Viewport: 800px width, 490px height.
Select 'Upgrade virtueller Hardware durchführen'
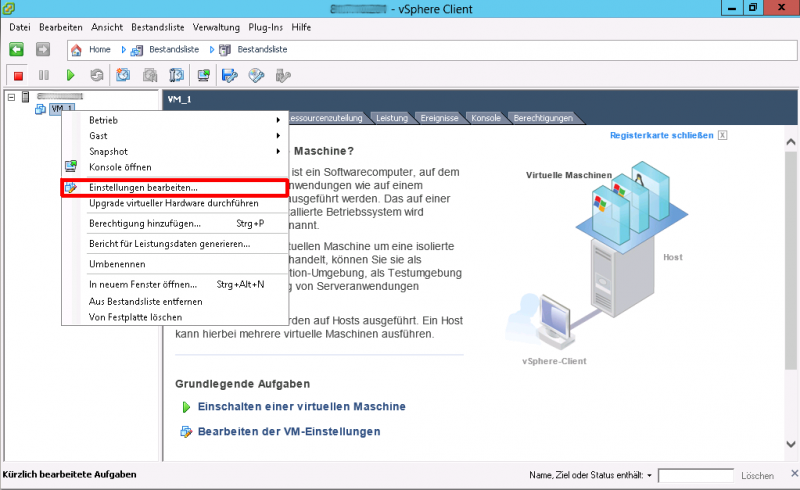click(x=174, y=203)
